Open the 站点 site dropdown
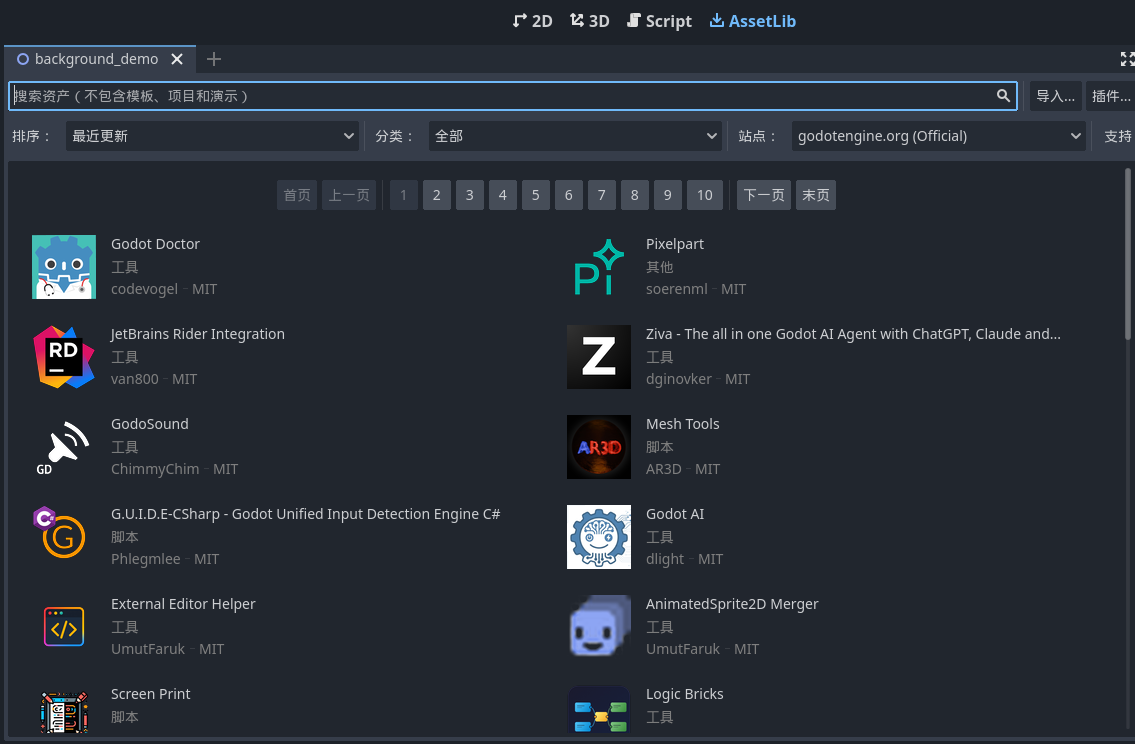1135x744 pixels. 938,136
